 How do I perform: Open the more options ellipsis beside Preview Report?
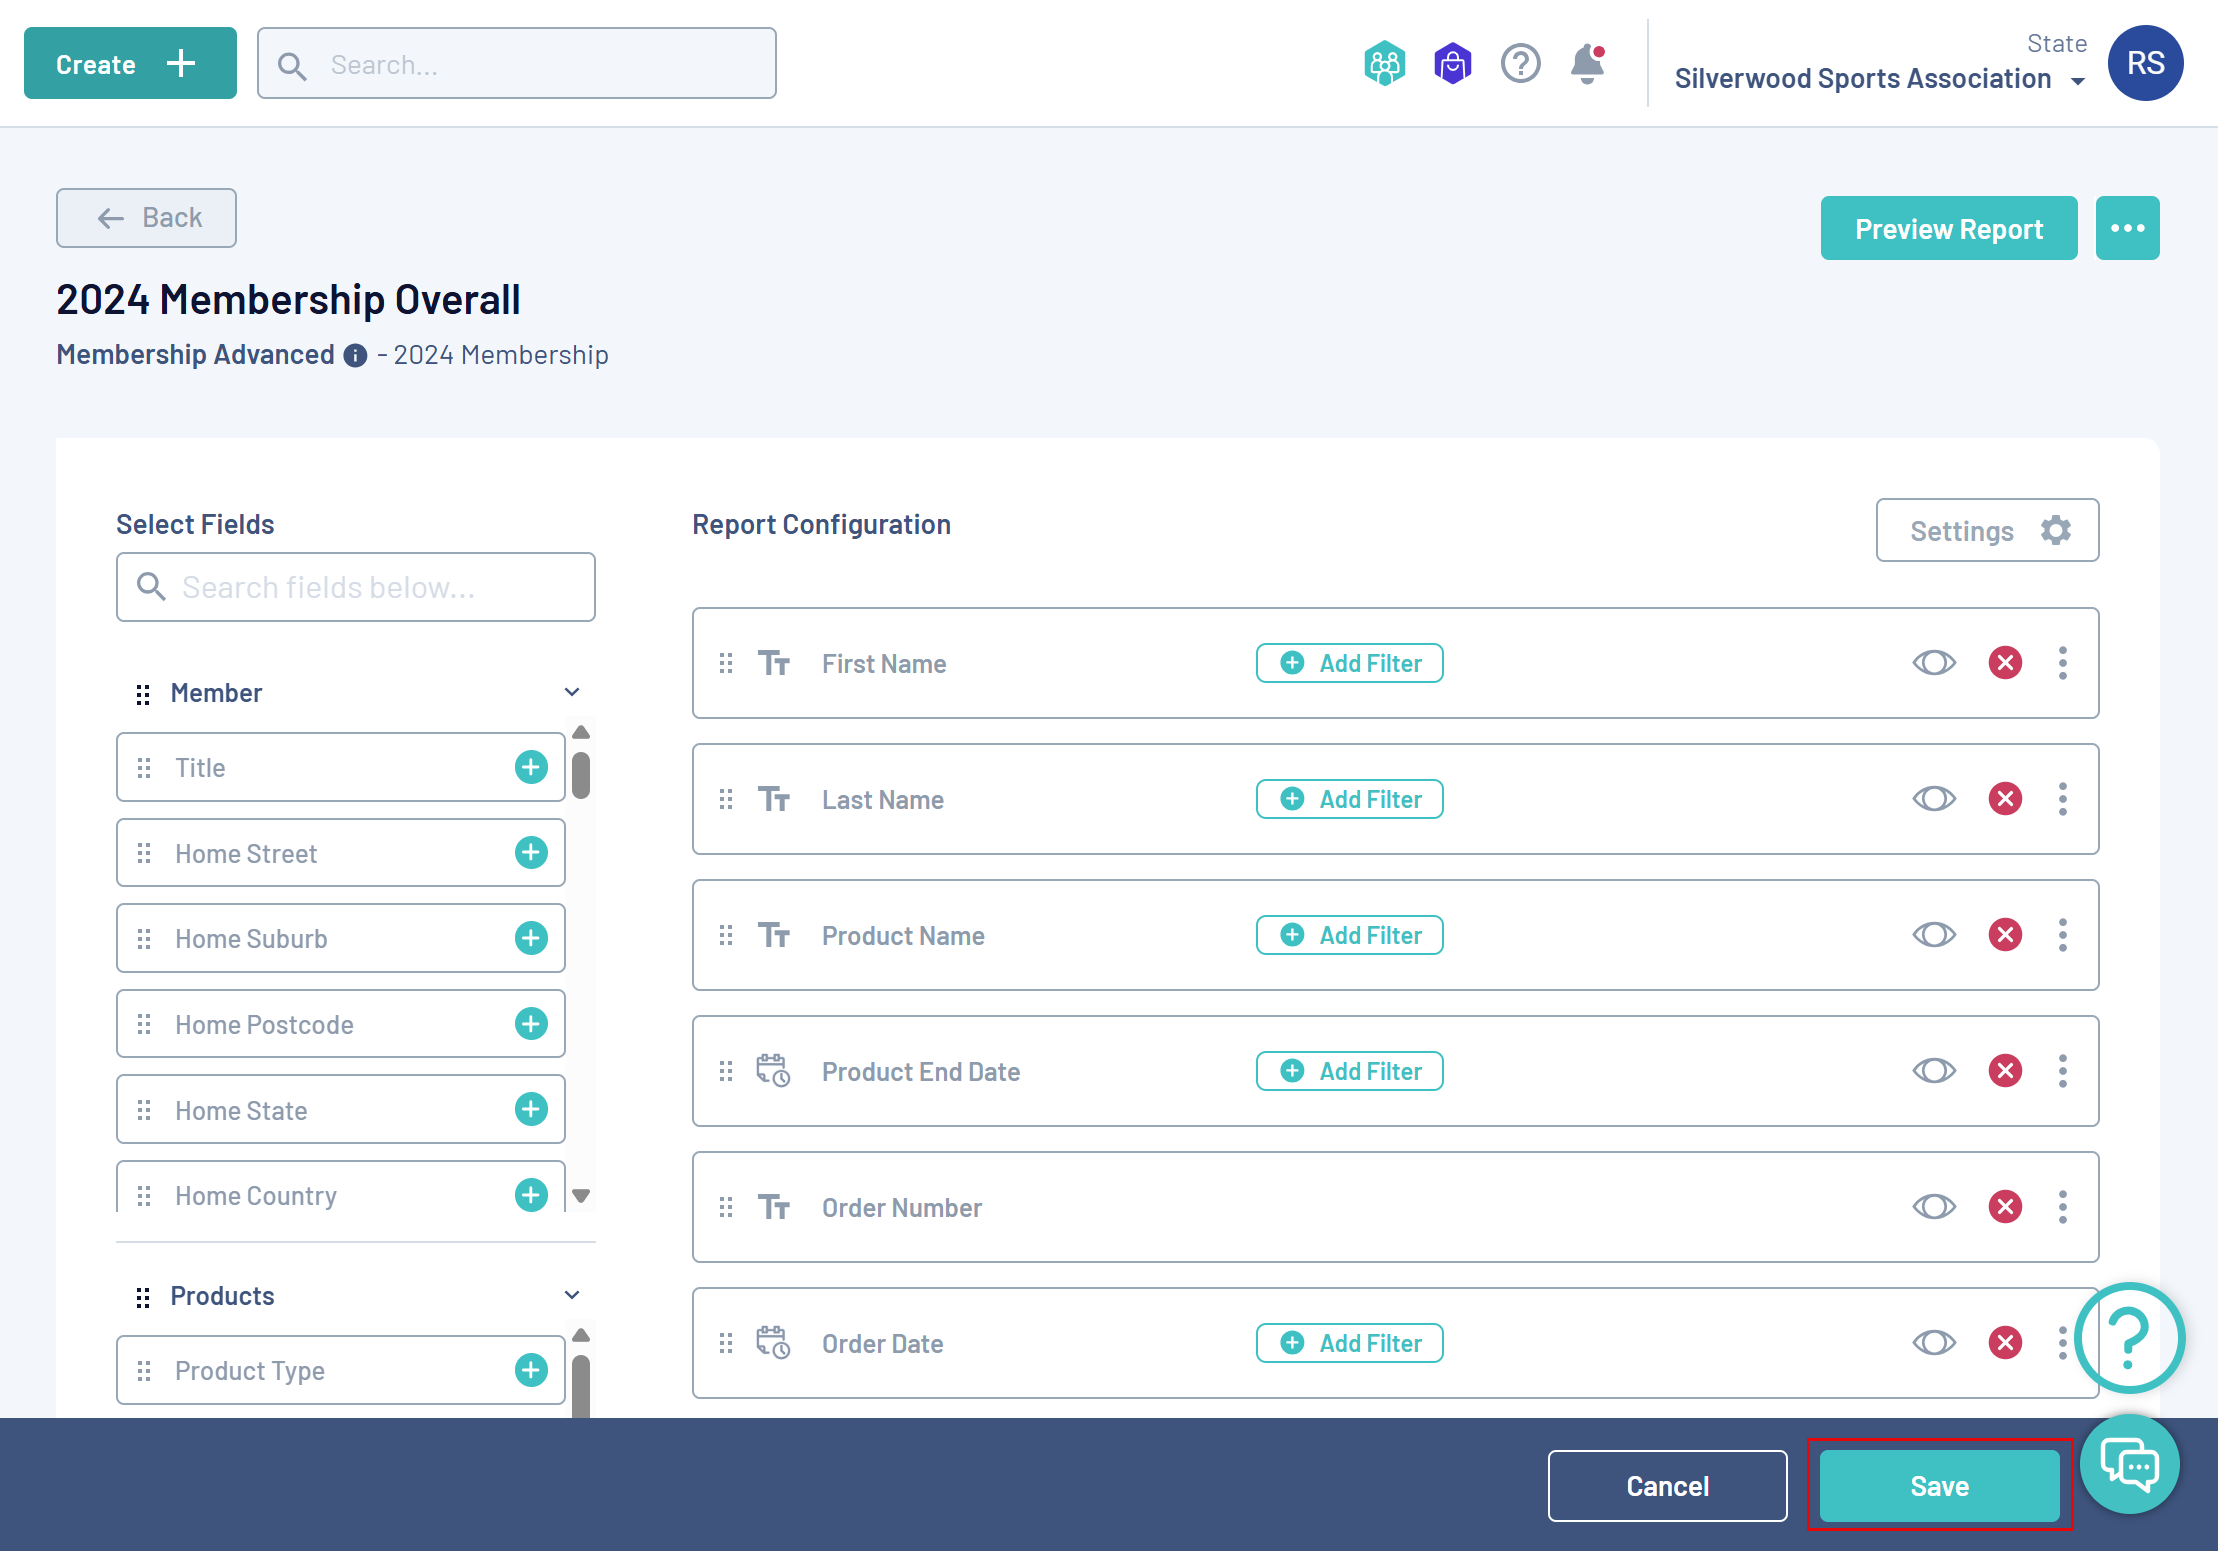pos(2127,229)
